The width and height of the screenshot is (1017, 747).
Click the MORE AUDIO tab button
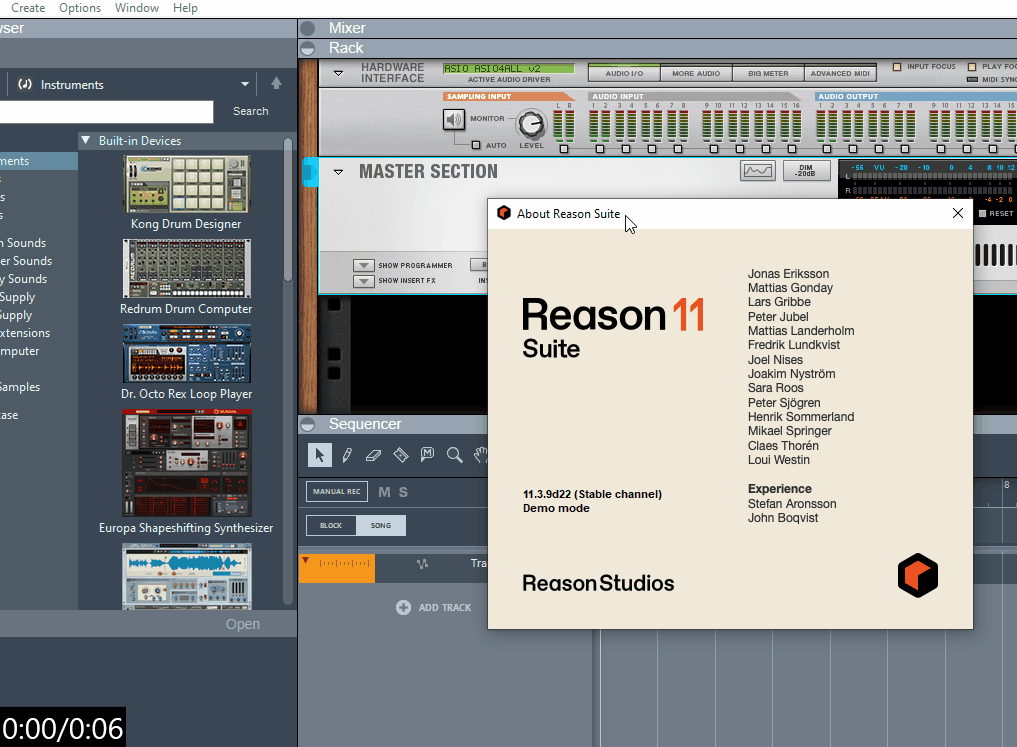tap(696, 73)
